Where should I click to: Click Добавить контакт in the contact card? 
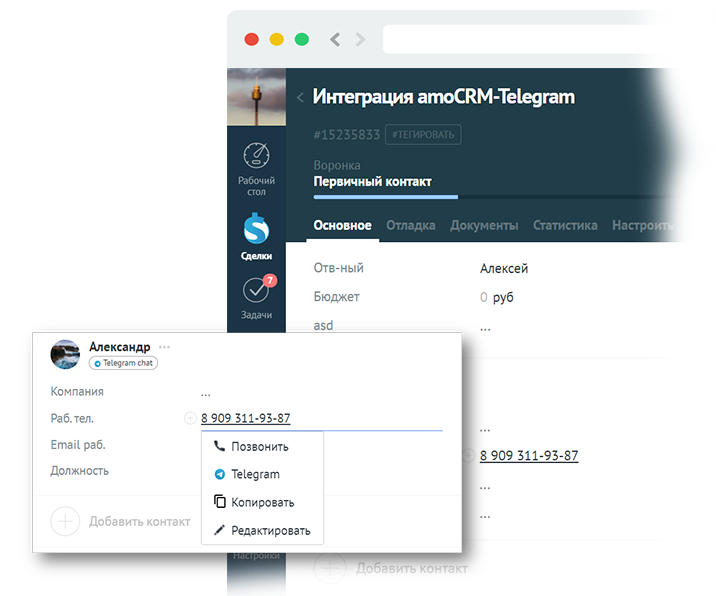tap(140, 522)
